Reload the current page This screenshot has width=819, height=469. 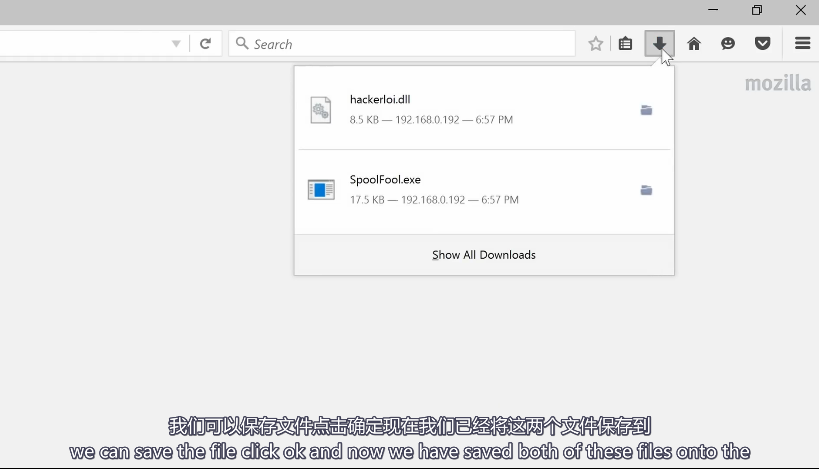point(205,44)
